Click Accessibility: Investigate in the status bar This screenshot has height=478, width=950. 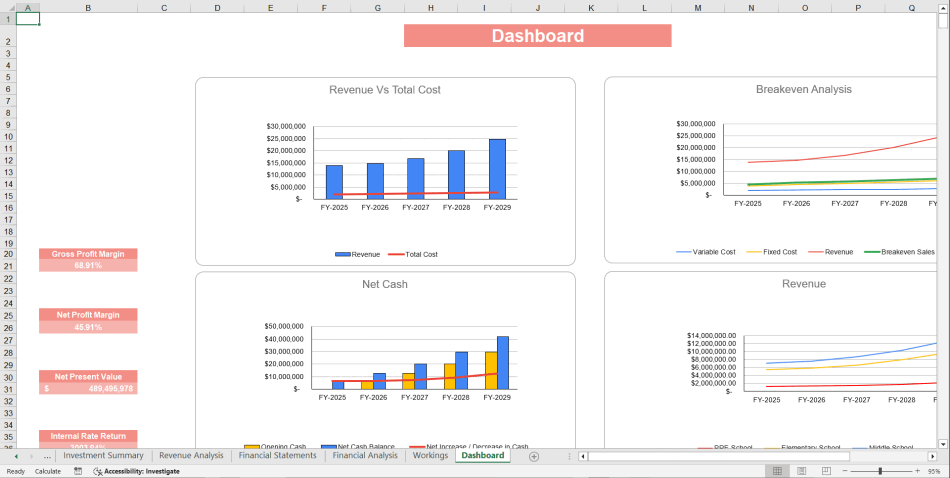(136, 471)
